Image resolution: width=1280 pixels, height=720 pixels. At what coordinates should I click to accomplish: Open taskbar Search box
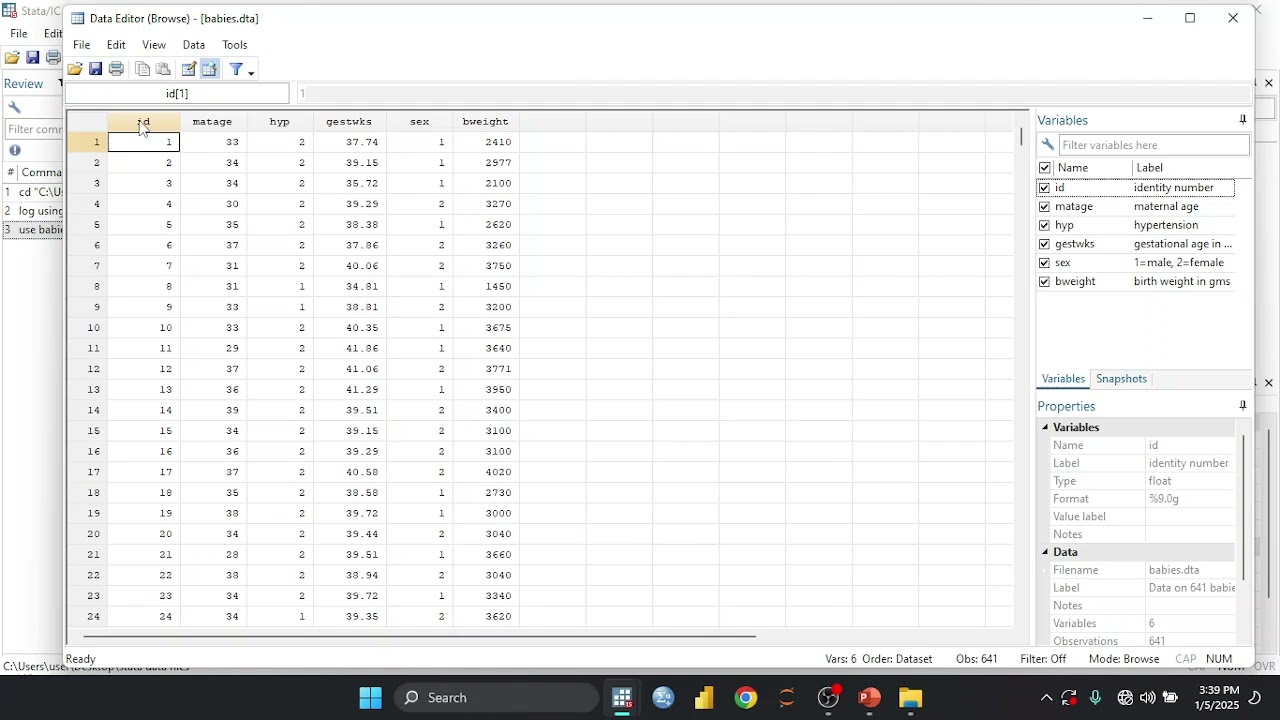[496, 698]
